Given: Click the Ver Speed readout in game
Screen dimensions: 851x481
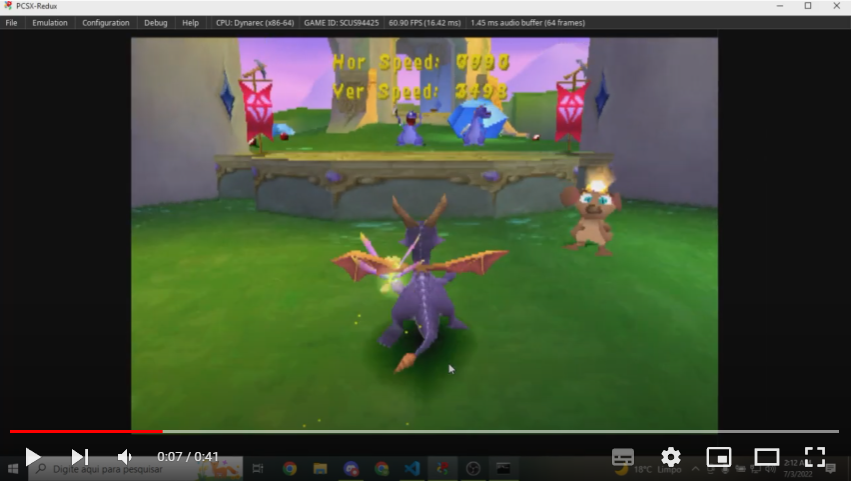Looking at the screenshot, I should pyautogui.click(x=421, y=91).
